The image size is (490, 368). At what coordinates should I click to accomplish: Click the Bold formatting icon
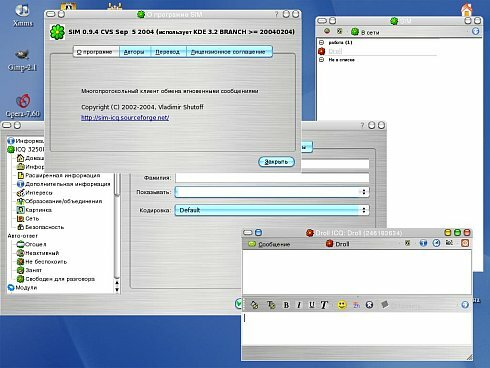[x=286, y=305]
